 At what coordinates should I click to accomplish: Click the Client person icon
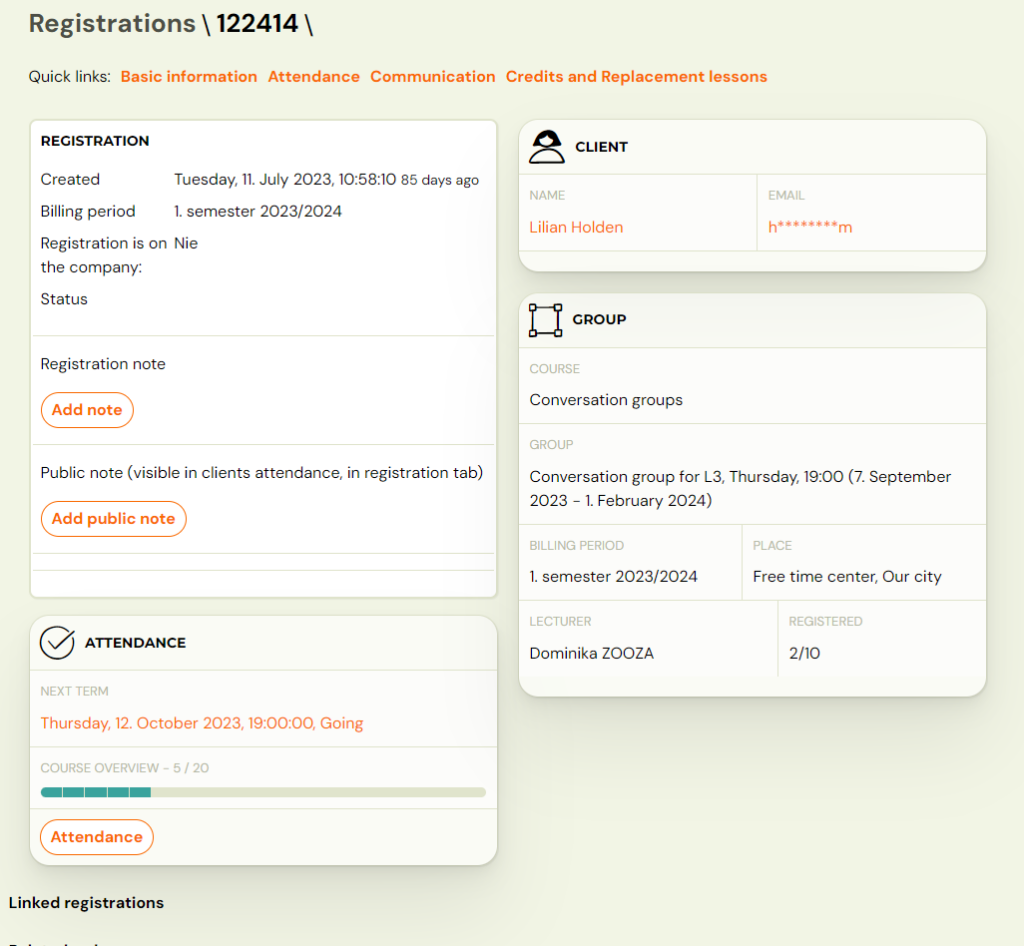click(x=546, y=146)
